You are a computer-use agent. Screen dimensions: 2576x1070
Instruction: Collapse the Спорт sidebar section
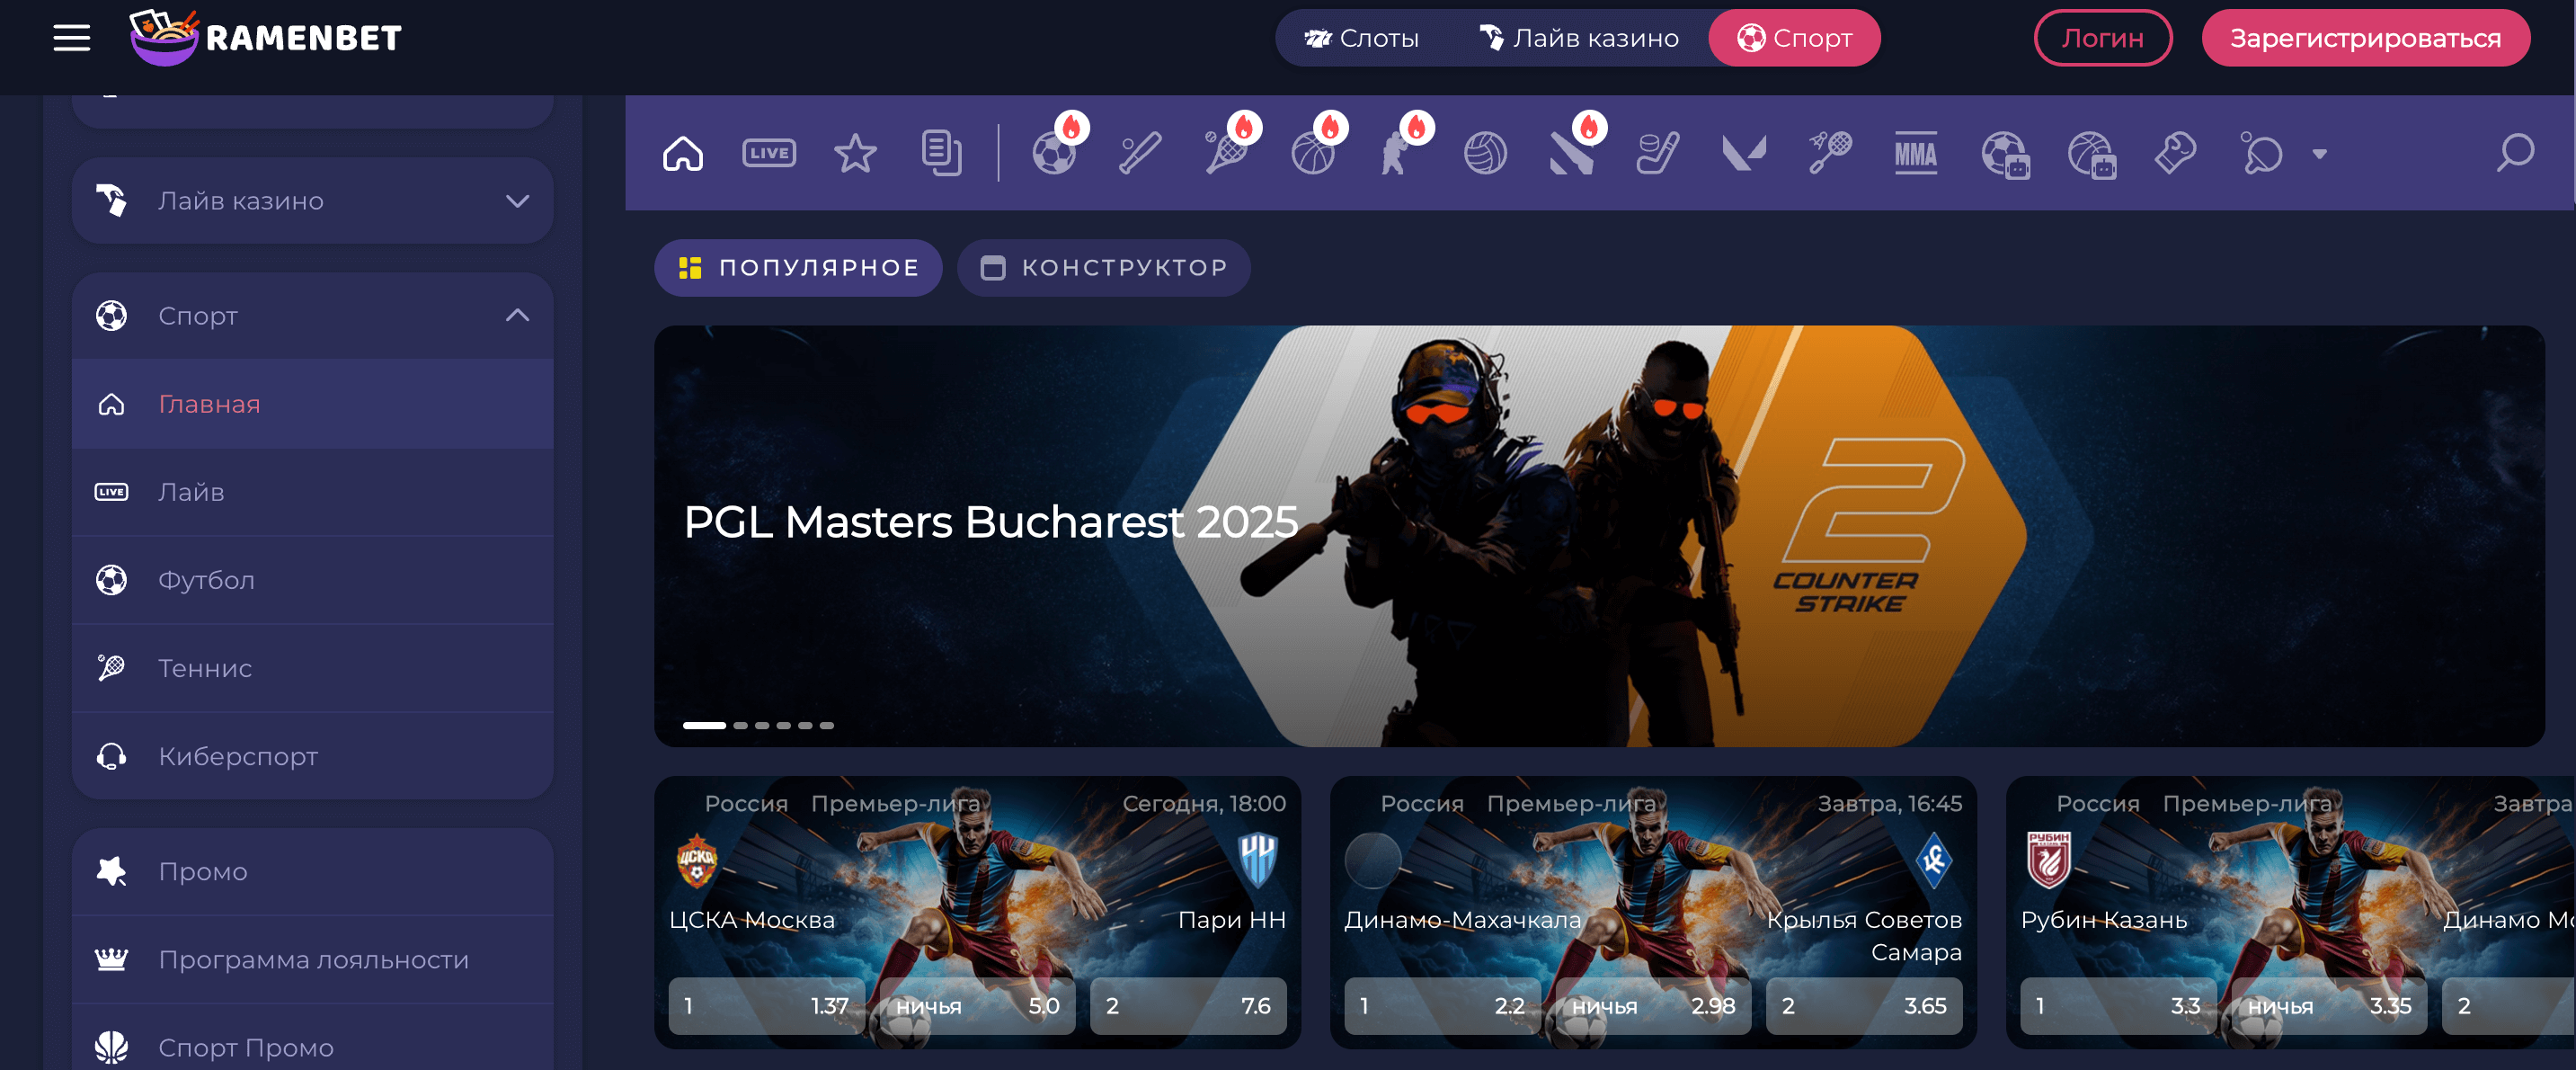pos(516,316)
